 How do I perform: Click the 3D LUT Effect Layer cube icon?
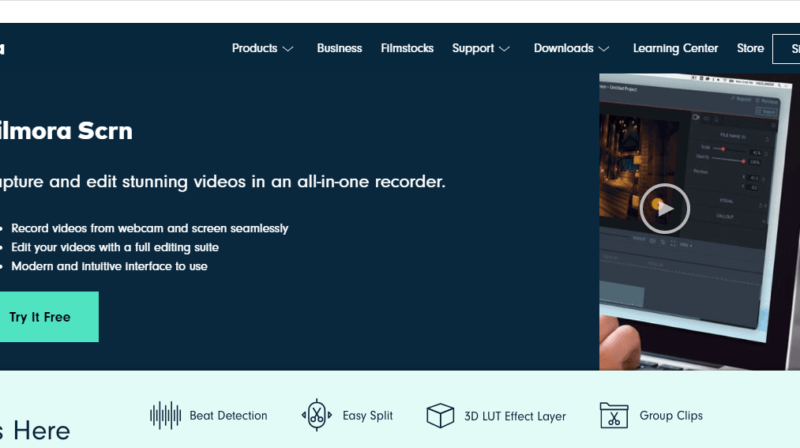tap(441, 415)
